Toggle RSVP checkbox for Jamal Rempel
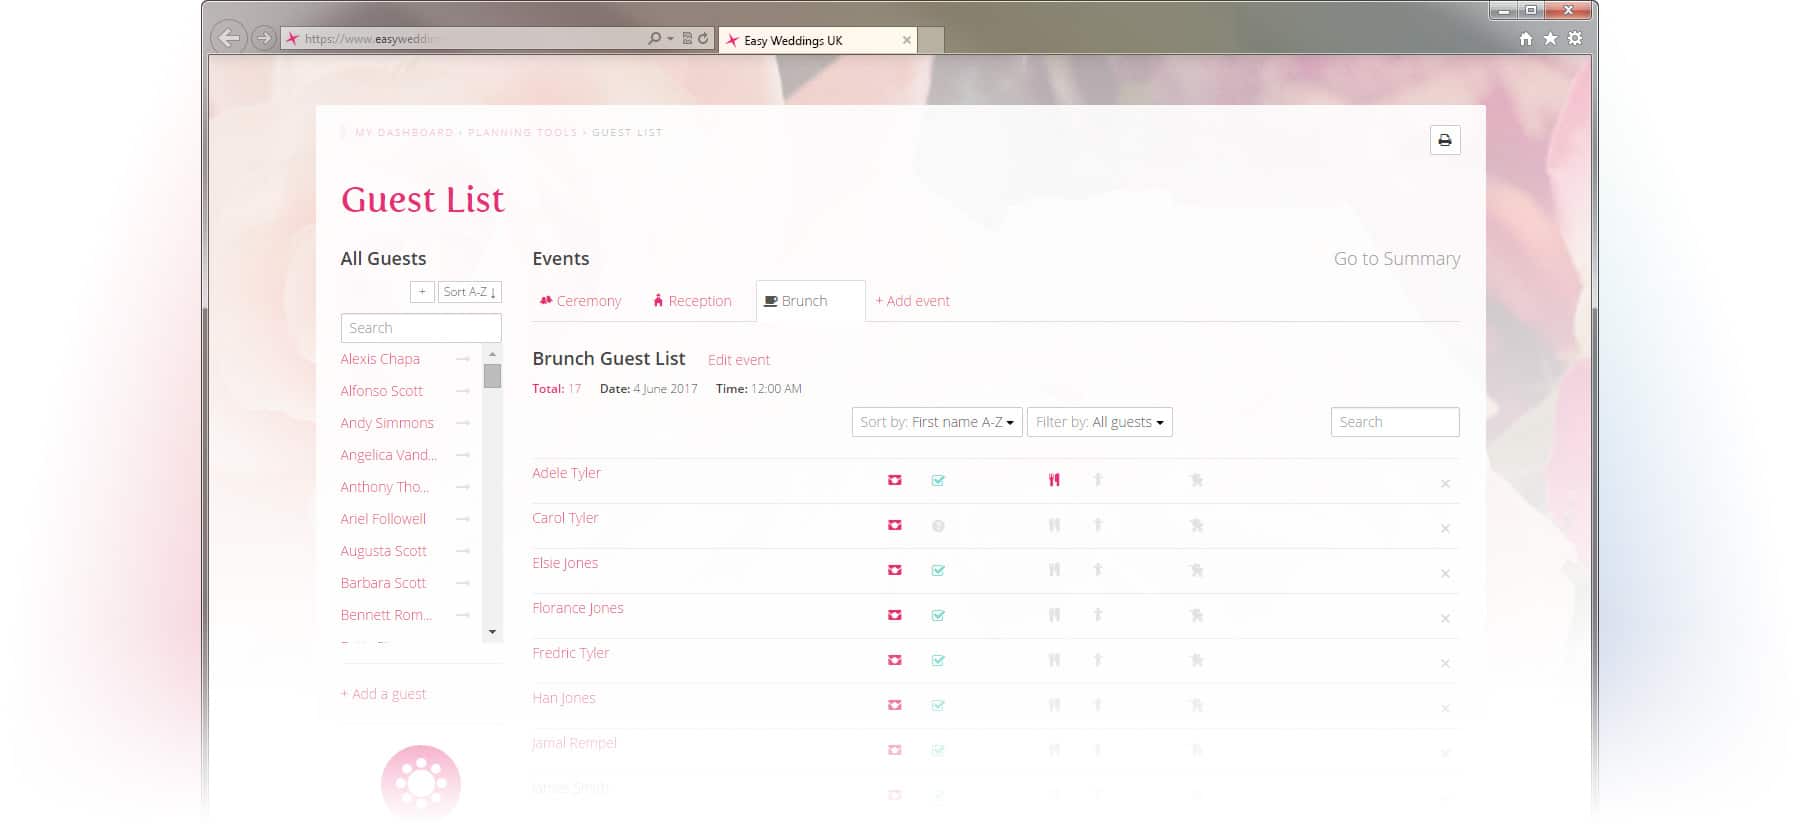This screenshot has height=826, width=1800. (x=938, y=750)
